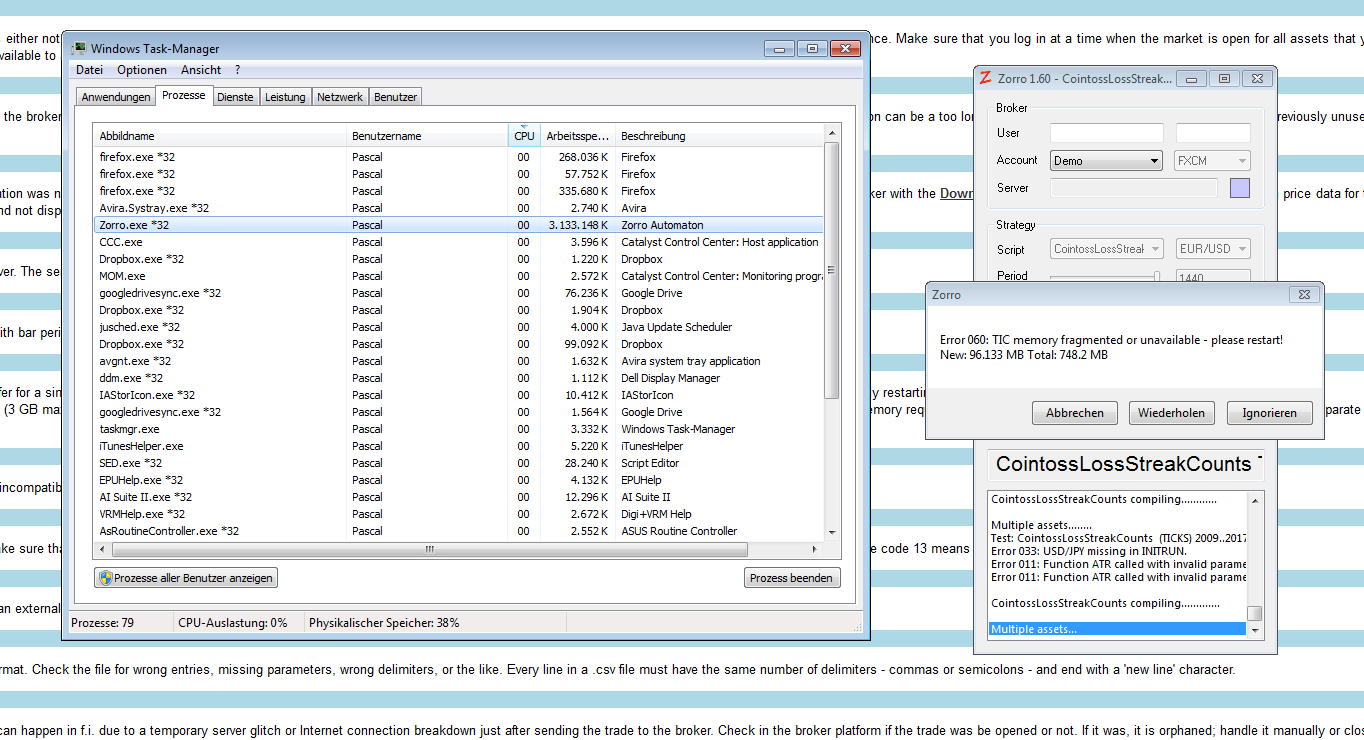Click the Server field in Zorro
The image size is (1364, 740).
click(1134, 188)
